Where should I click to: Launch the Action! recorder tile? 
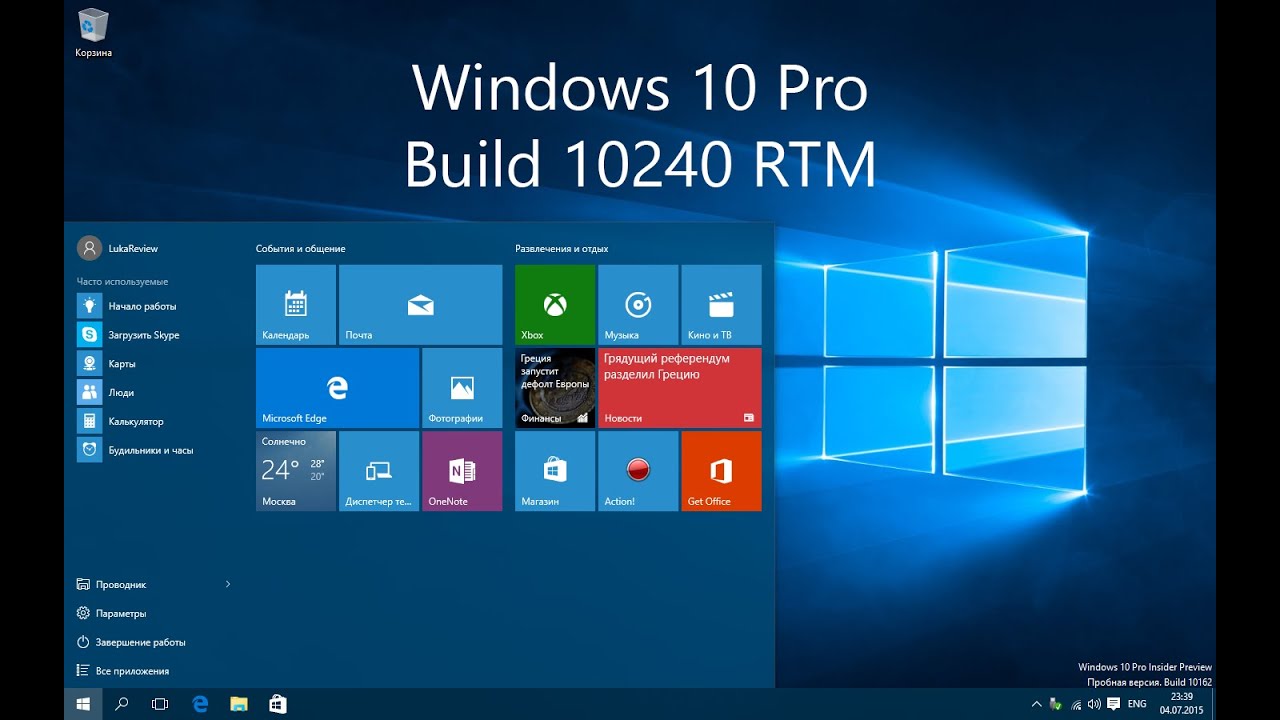point(638,471)
